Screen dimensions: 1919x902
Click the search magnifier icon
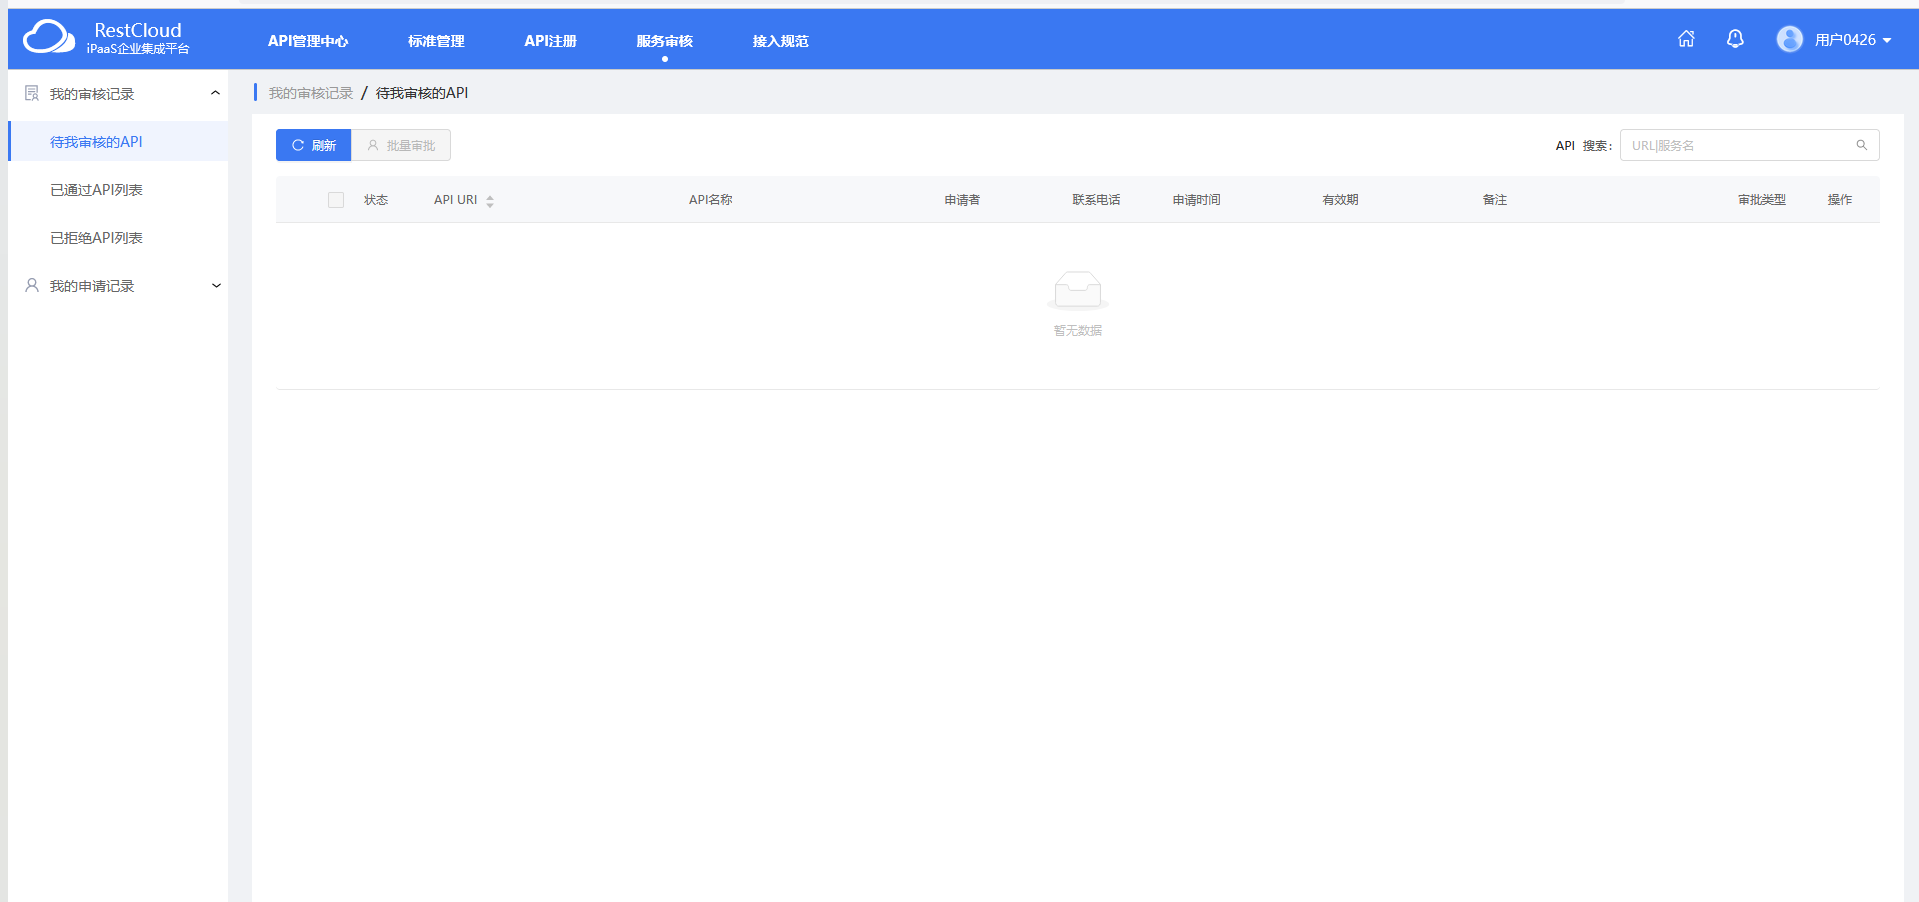click(x=1861, y=145)
